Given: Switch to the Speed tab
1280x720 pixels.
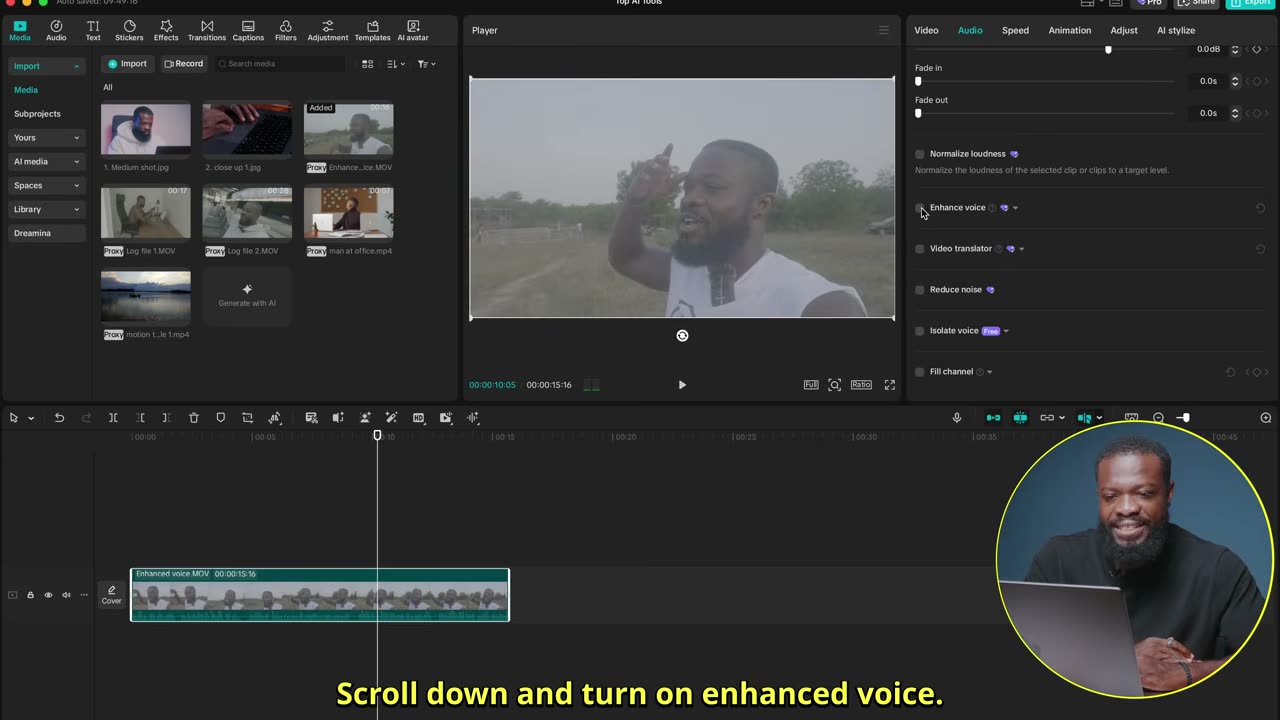Looking at the screenshot, I should (x=1015, y=31).
